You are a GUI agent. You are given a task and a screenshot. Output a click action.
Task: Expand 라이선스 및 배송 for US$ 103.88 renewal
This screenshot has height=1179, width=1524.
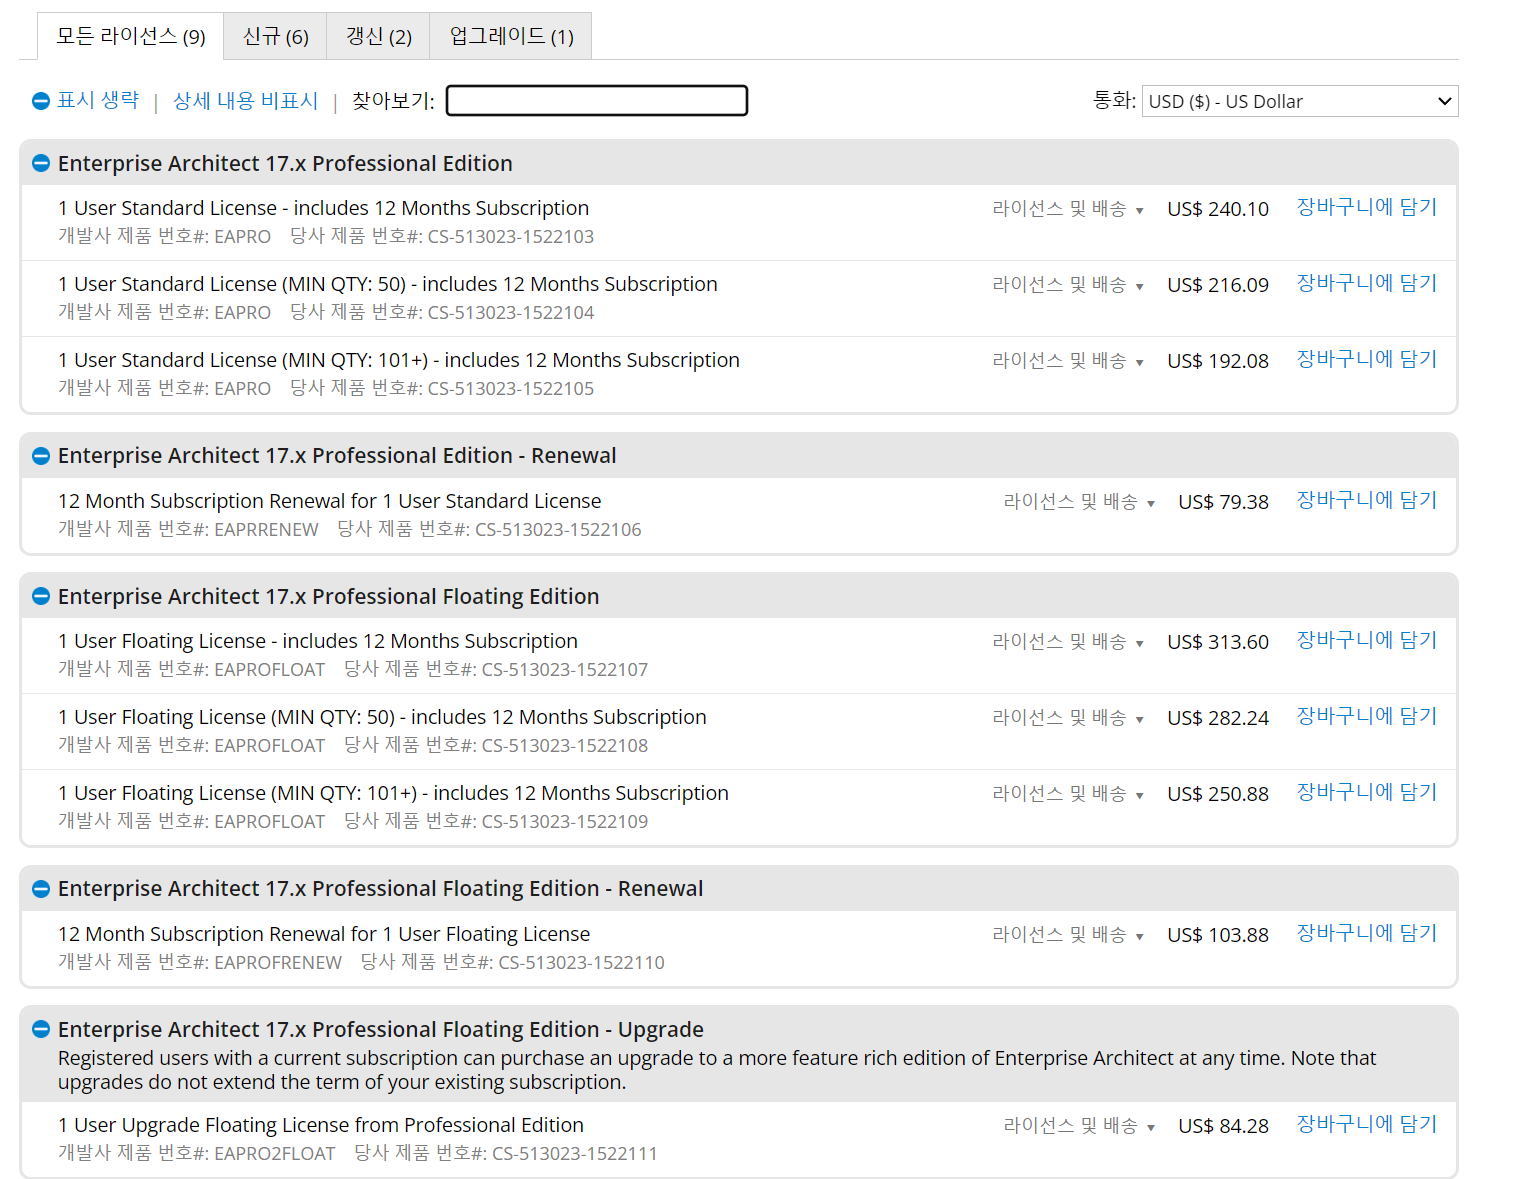[1067, 934]
